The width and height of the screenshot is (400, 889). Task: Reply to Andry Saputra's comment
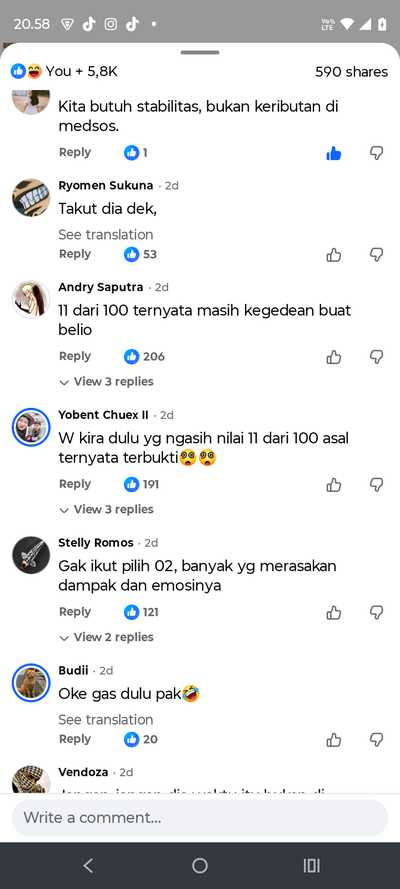point(75,356)
